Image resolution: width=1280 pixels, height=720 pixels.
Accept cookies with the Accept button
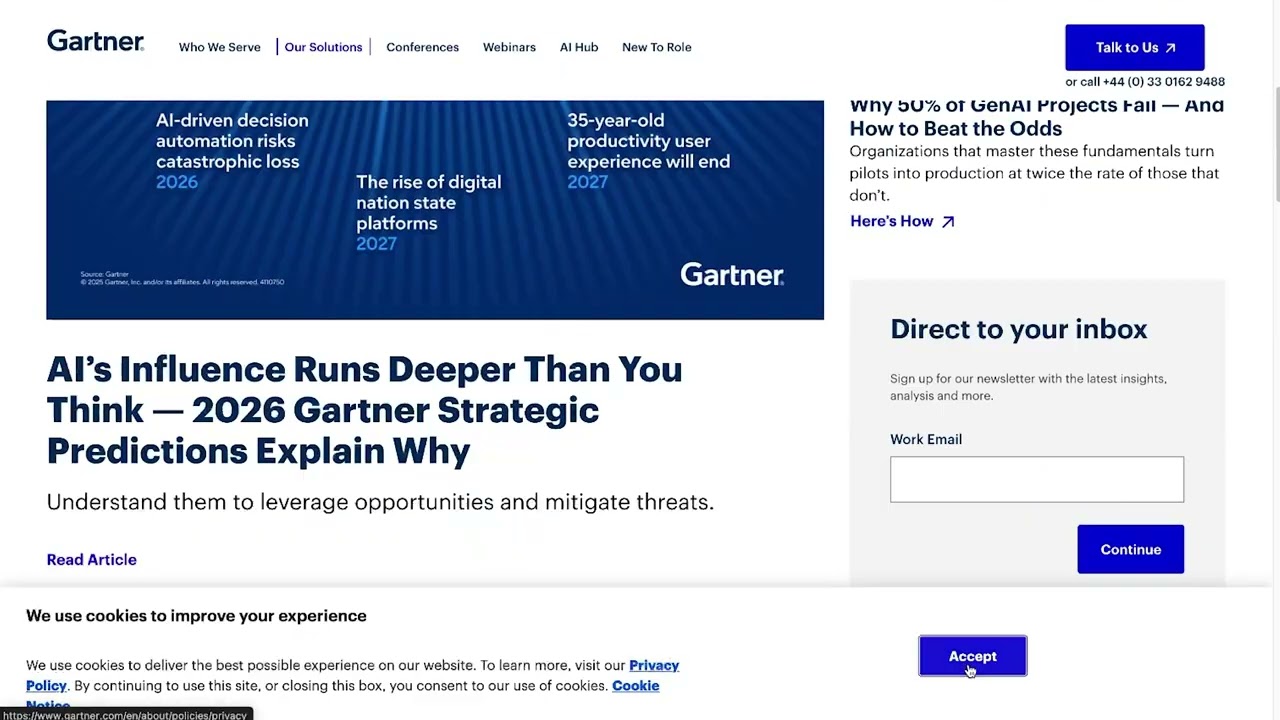973,656
